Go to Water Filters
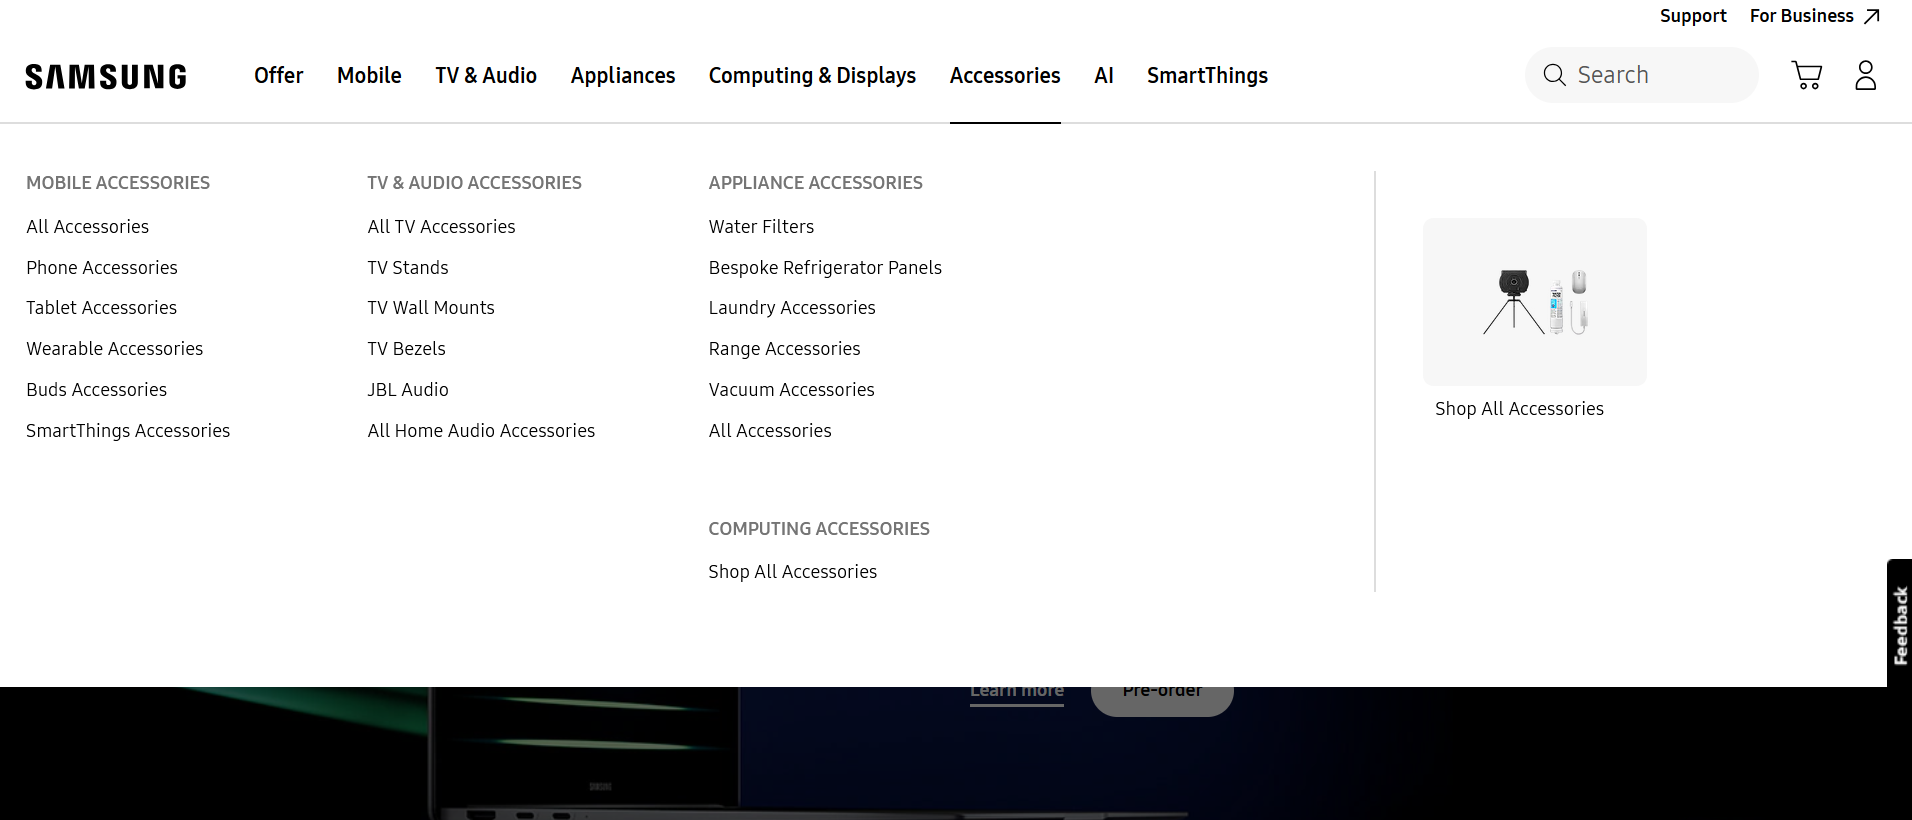This screenshot has height=820, width=1912. [762, 227]
